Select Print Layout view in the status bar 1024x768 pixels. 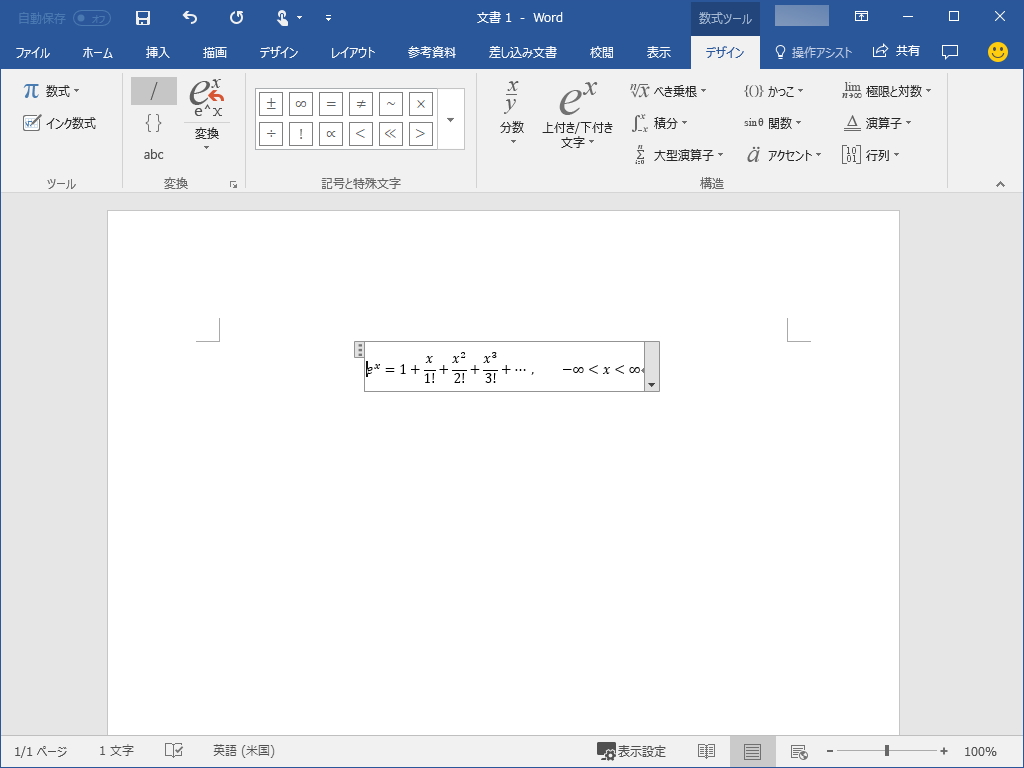753,750
